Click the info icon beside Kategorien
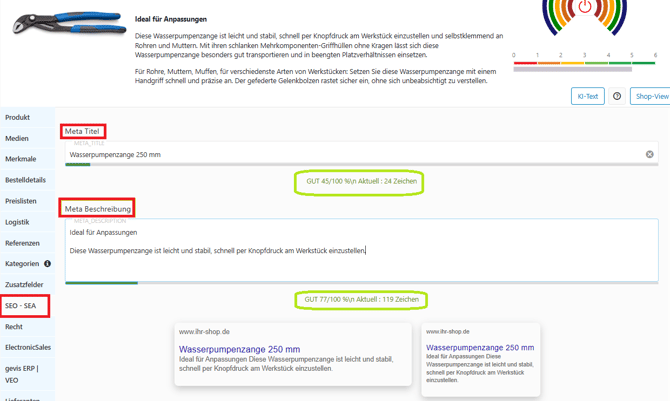Screen dimensions: 670x401 [x=47, y=264]
